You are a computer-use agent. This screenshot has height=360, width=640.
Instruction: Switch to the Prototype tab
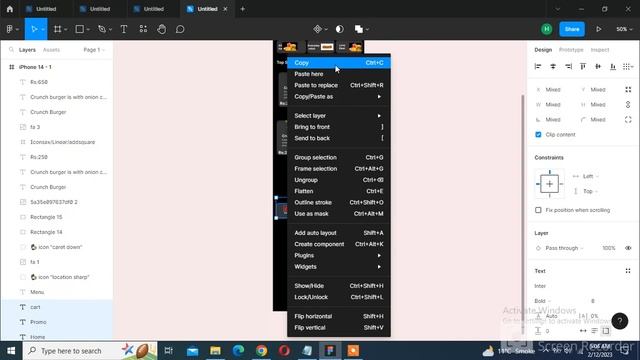point(571,50)
